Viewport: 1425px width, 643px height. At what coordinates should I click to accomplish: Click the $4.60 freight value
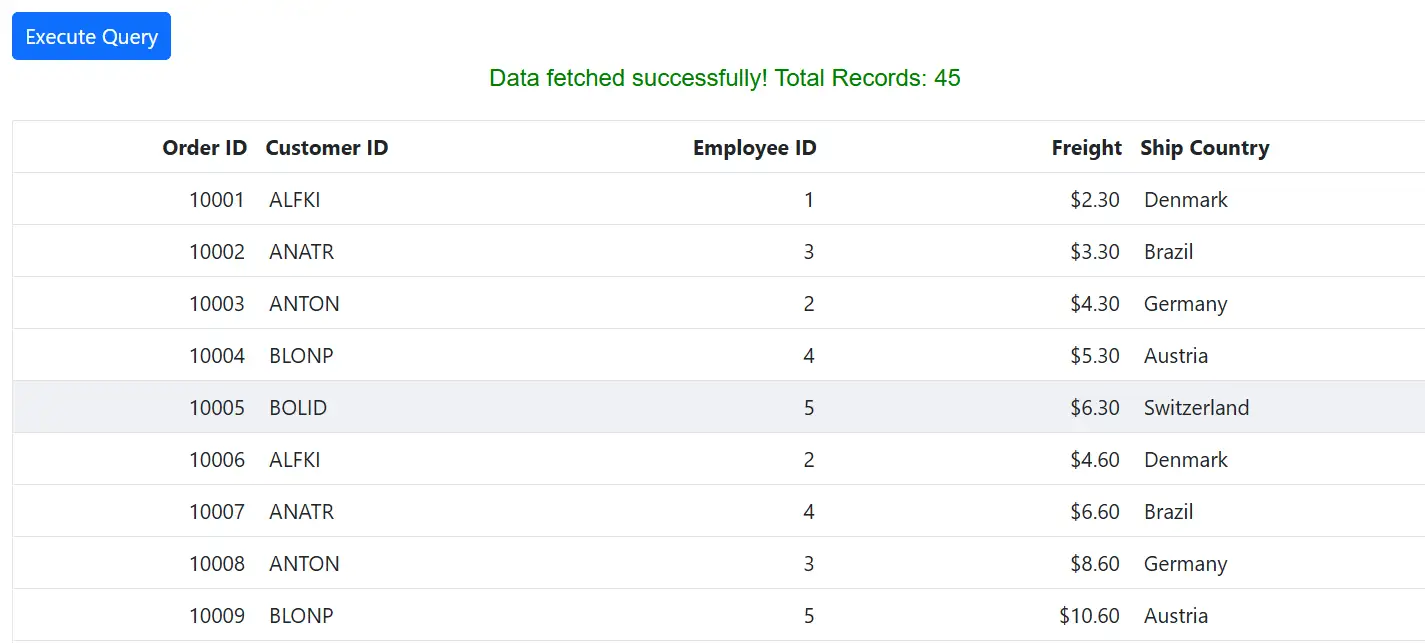click(1095, 460)
